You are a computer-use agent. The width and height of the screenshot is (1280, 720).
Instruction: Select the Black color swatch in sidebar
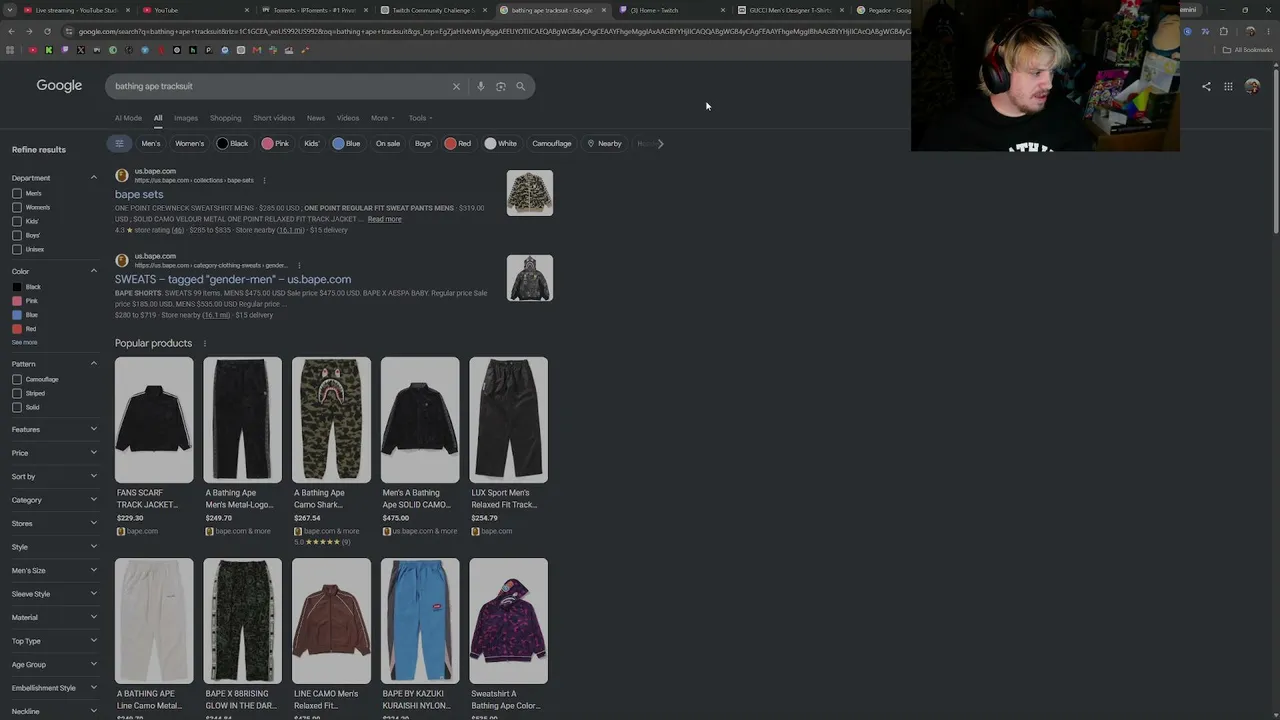click(x=17, y=287)
